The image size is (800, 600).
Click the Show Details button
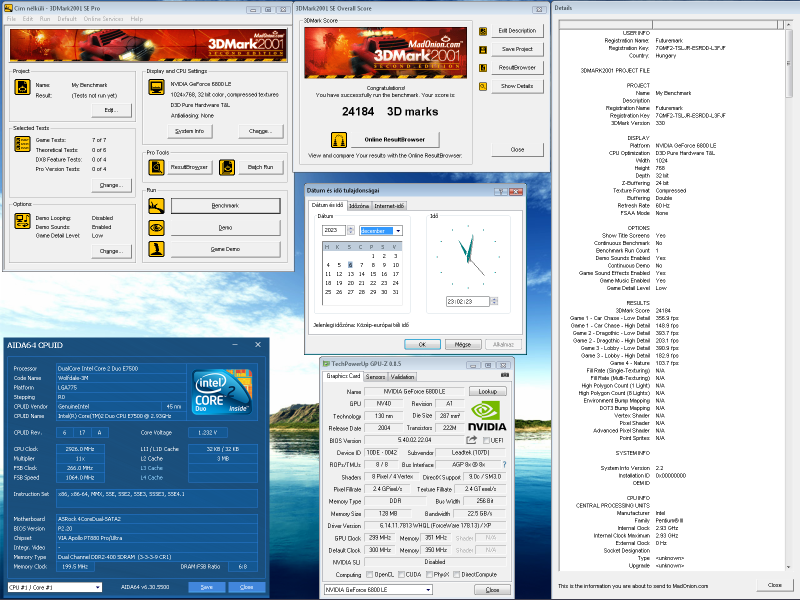pyautogui.click(x=517, y=86)
